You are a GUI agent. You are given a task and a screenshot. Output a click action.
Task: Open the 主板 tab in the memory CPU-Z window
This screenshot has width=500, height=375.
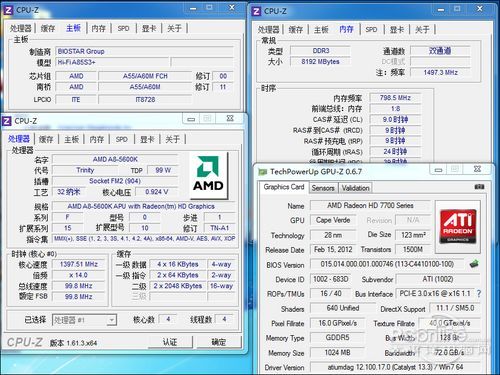(321, 29)
